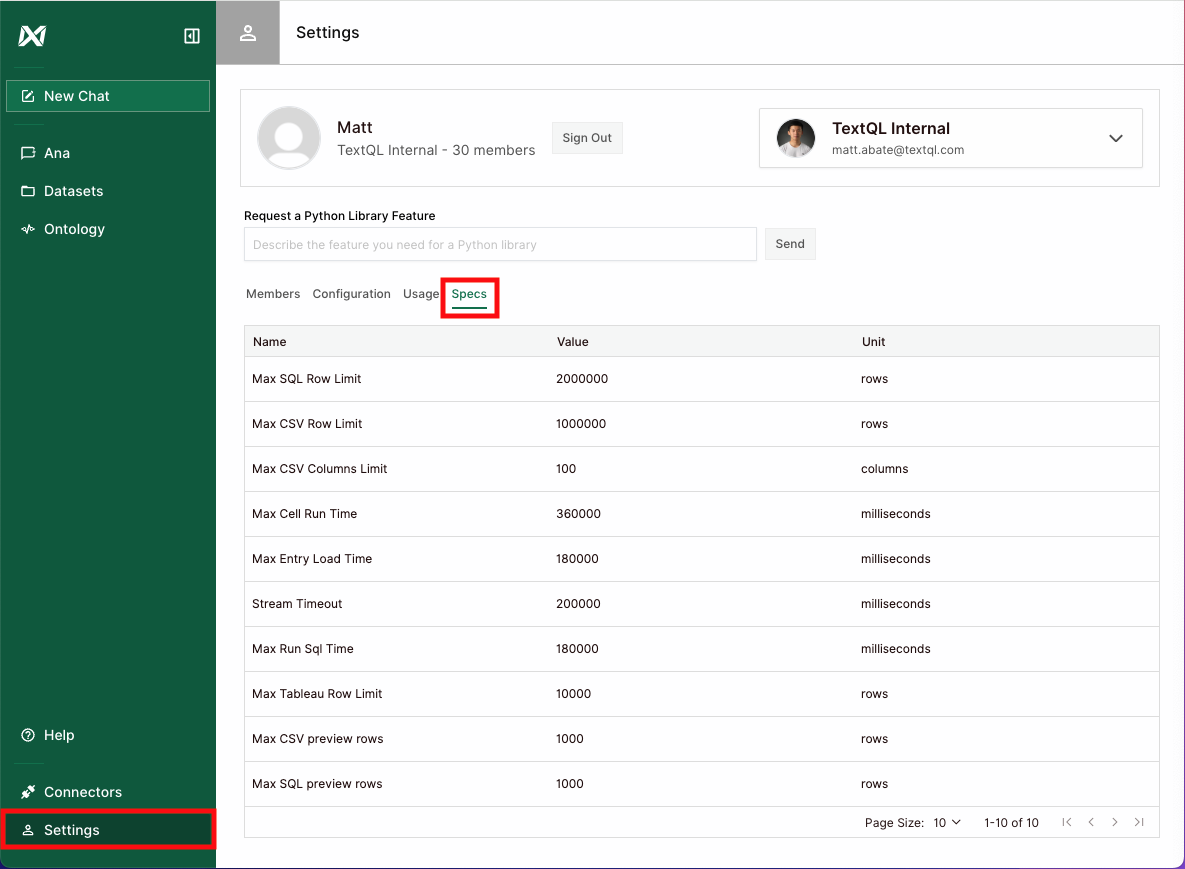Click the TextQL logo icon

[32, 36]
